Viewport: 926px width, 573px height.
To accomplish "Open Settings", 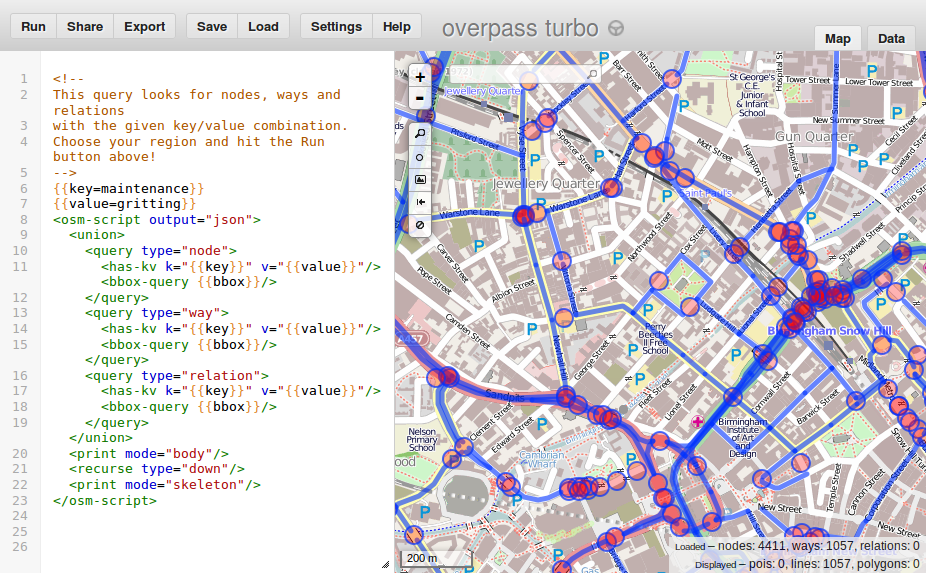I will [x=336, y=27].
